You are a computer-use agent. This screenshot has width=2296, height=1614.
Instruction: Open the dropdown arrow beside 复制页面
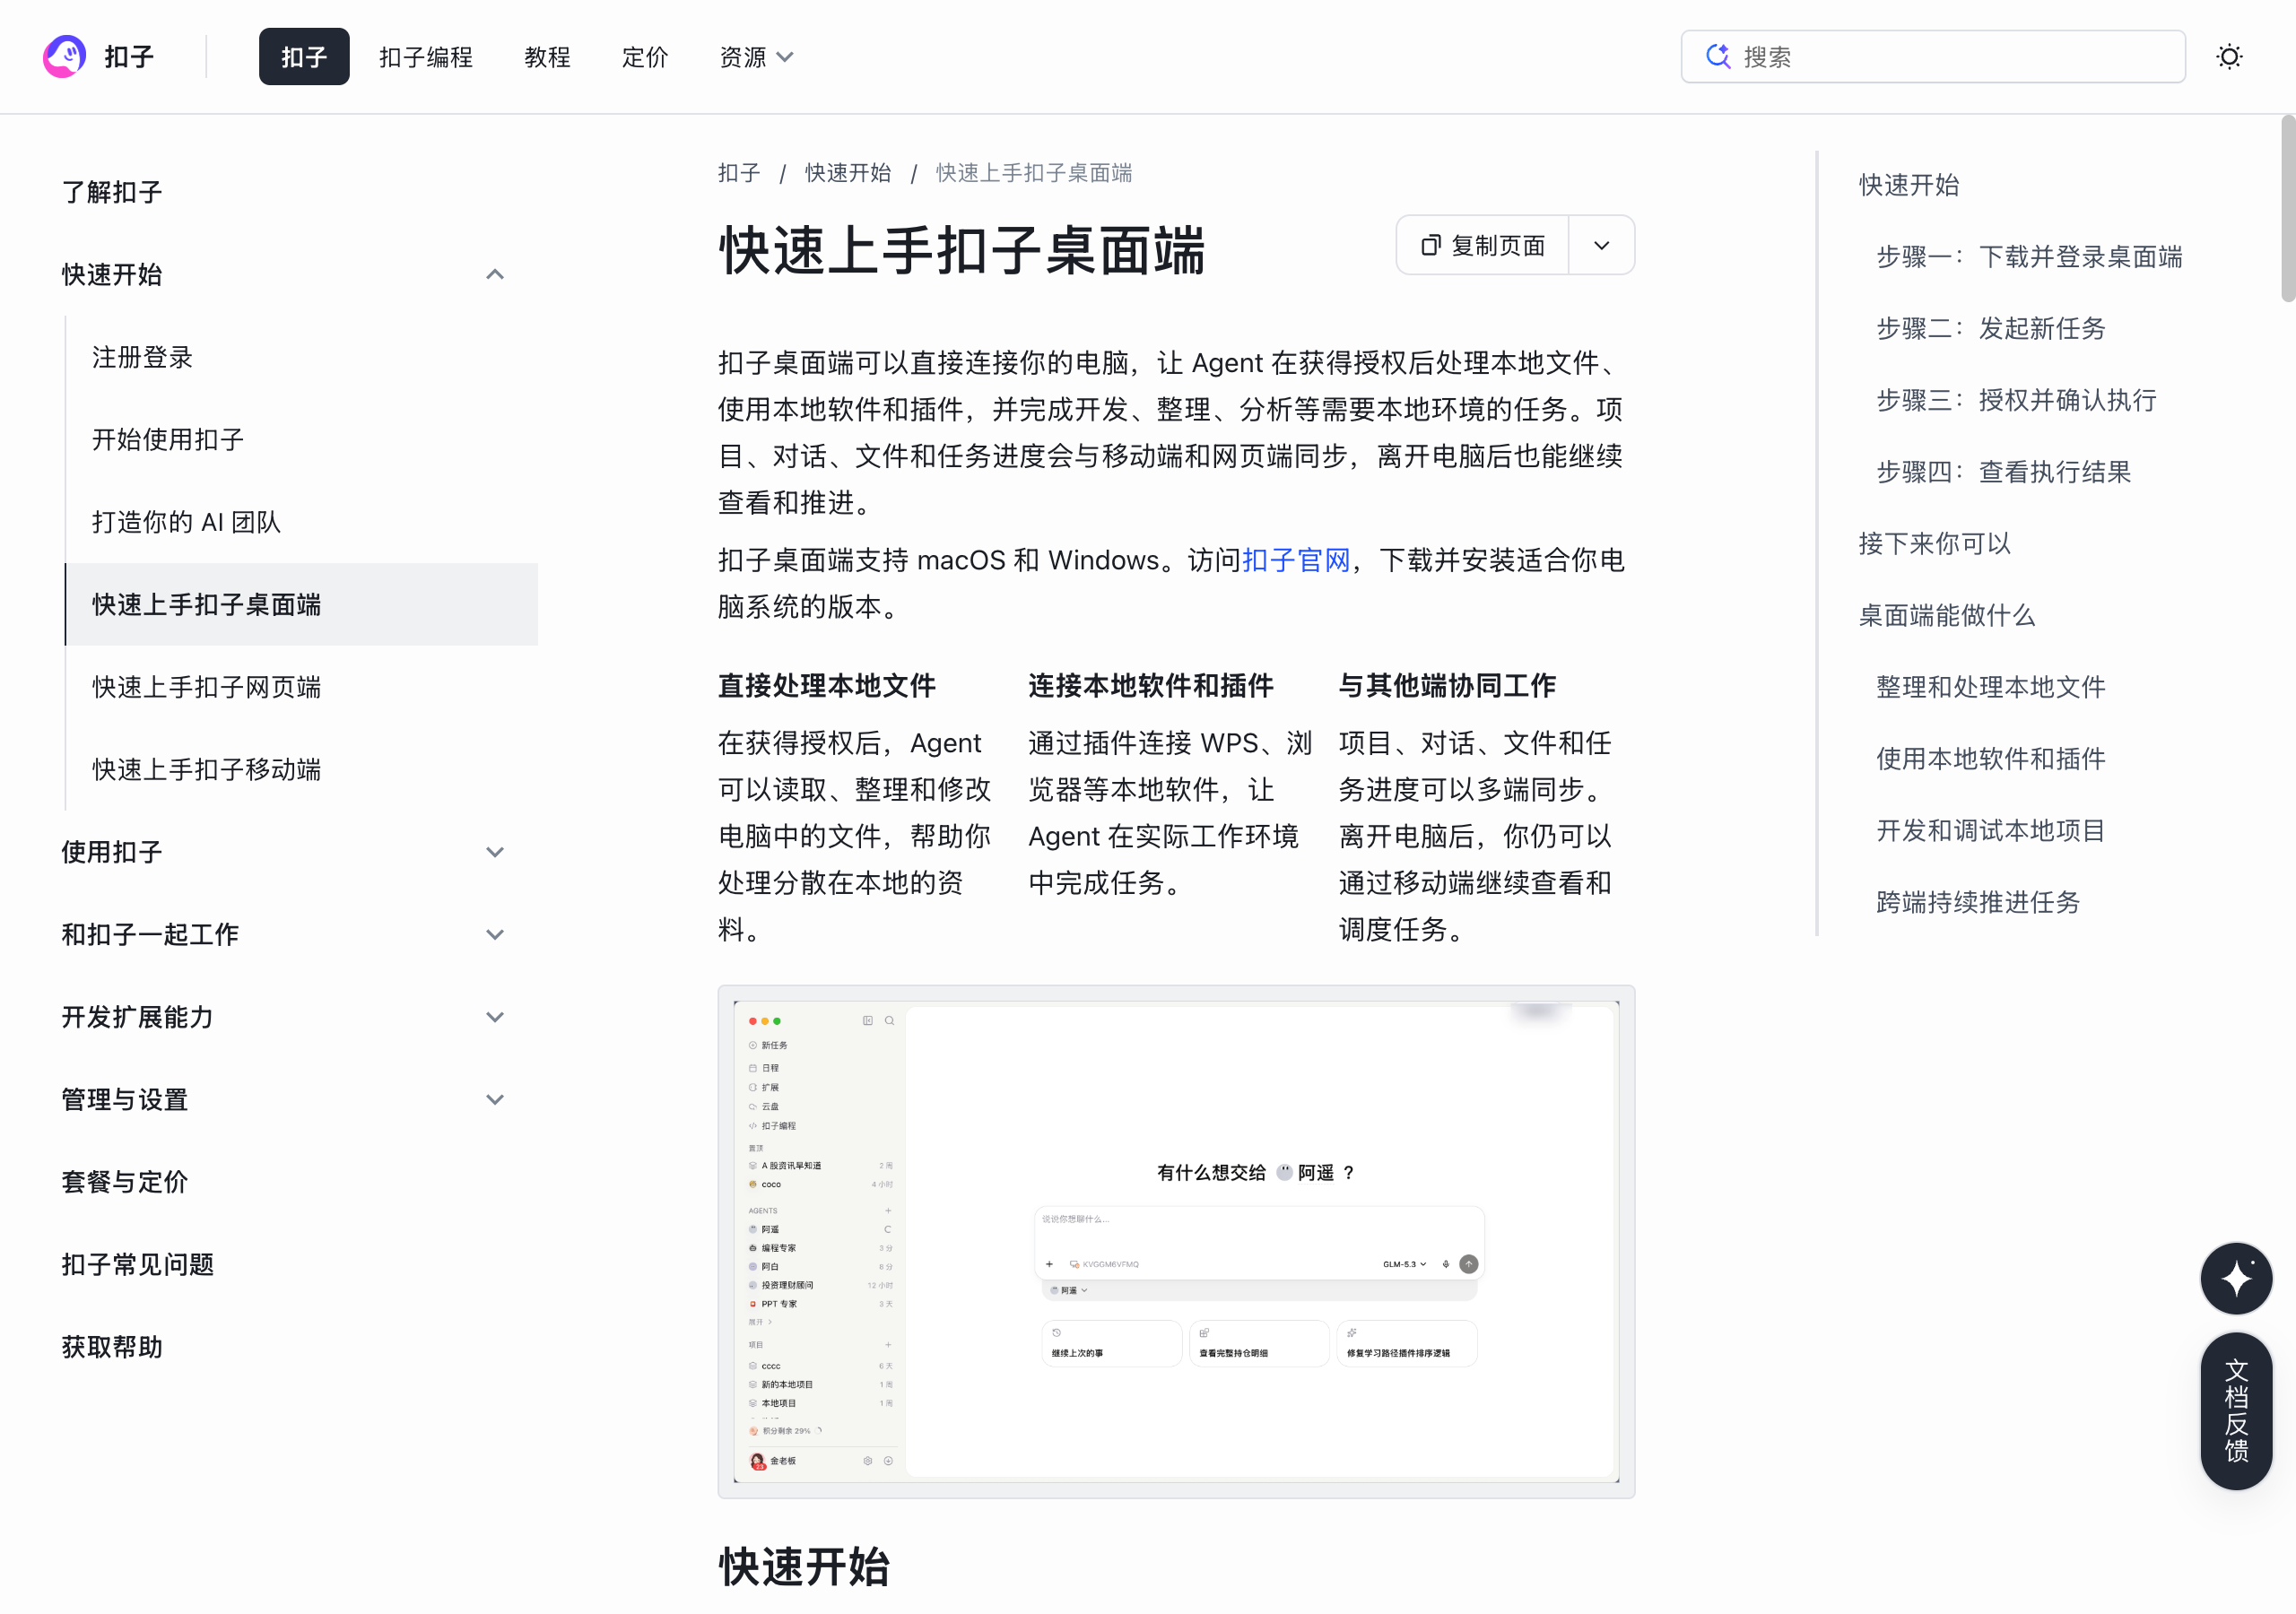coord(1601,245)
